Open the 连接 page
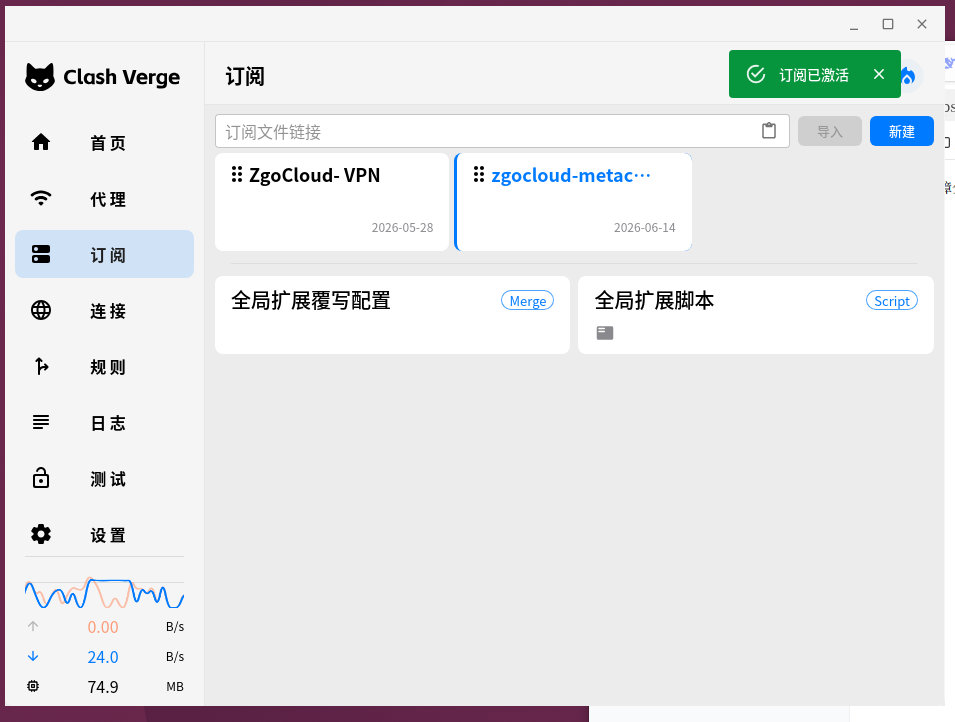Image resolution: width=955 pixels, height=722 pixels. click(104, 310)
